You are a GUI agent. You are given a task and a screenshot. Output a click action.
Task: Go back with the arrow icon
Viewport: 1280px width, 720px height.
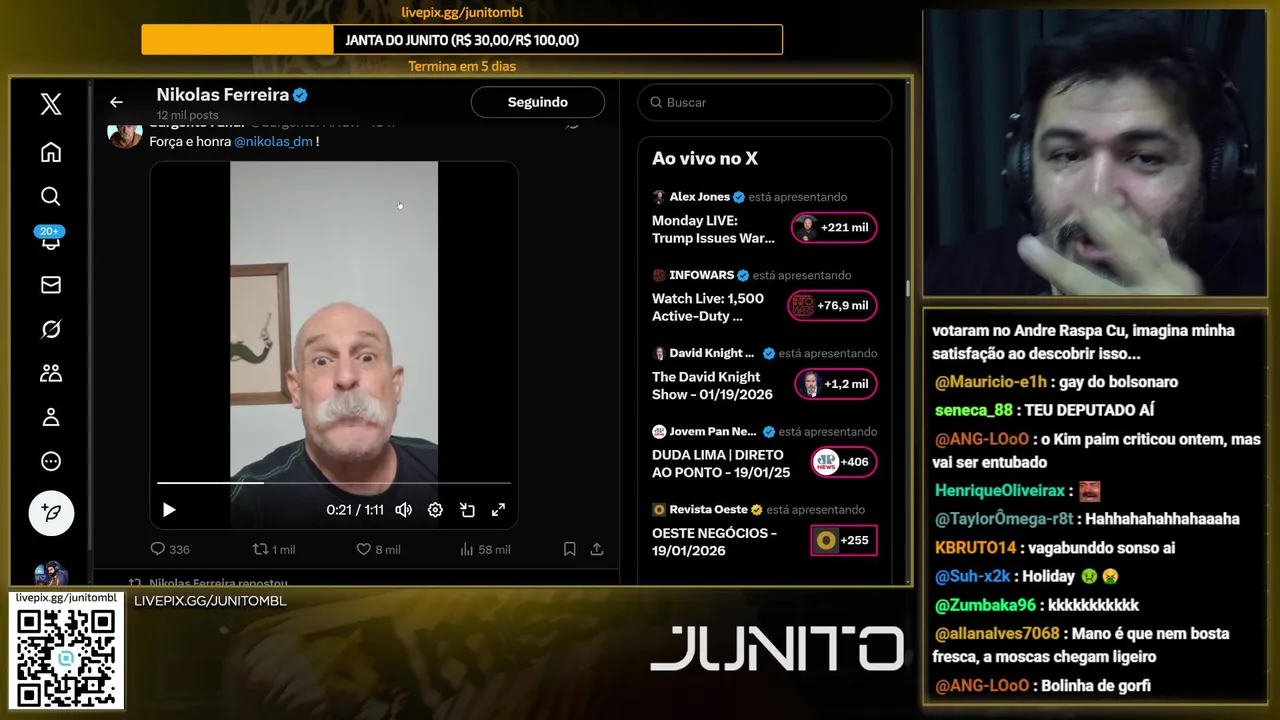pyautogui.click(x=116, y=102)
